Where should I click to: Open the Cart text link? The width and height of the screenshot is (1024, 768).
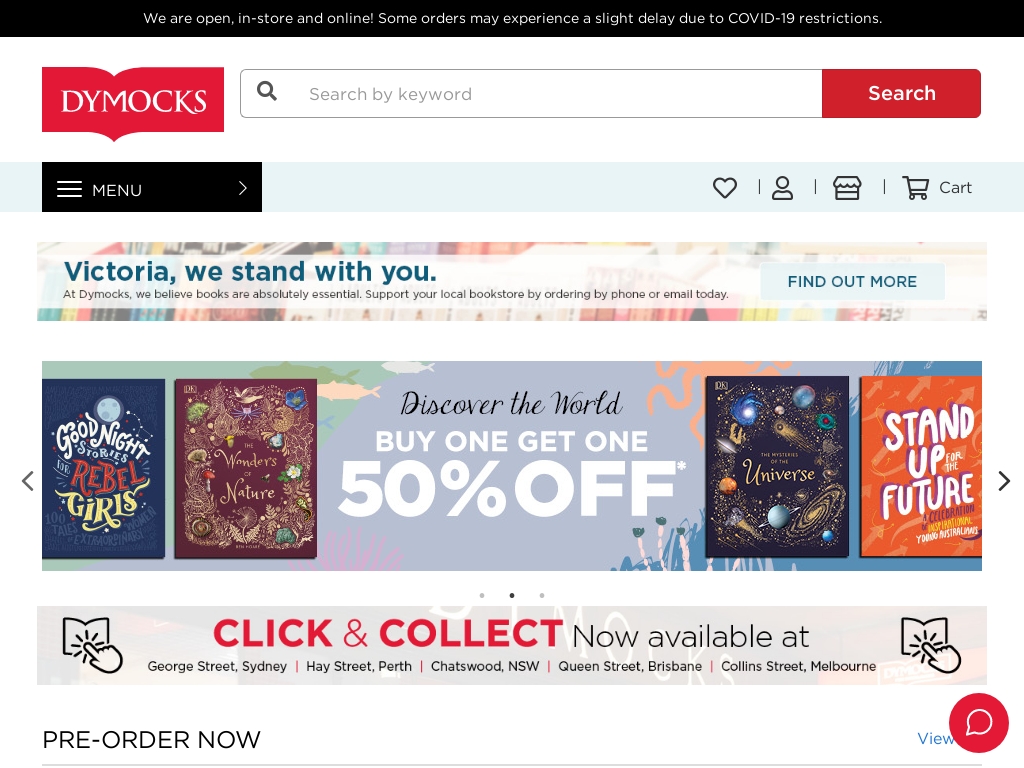955,188
